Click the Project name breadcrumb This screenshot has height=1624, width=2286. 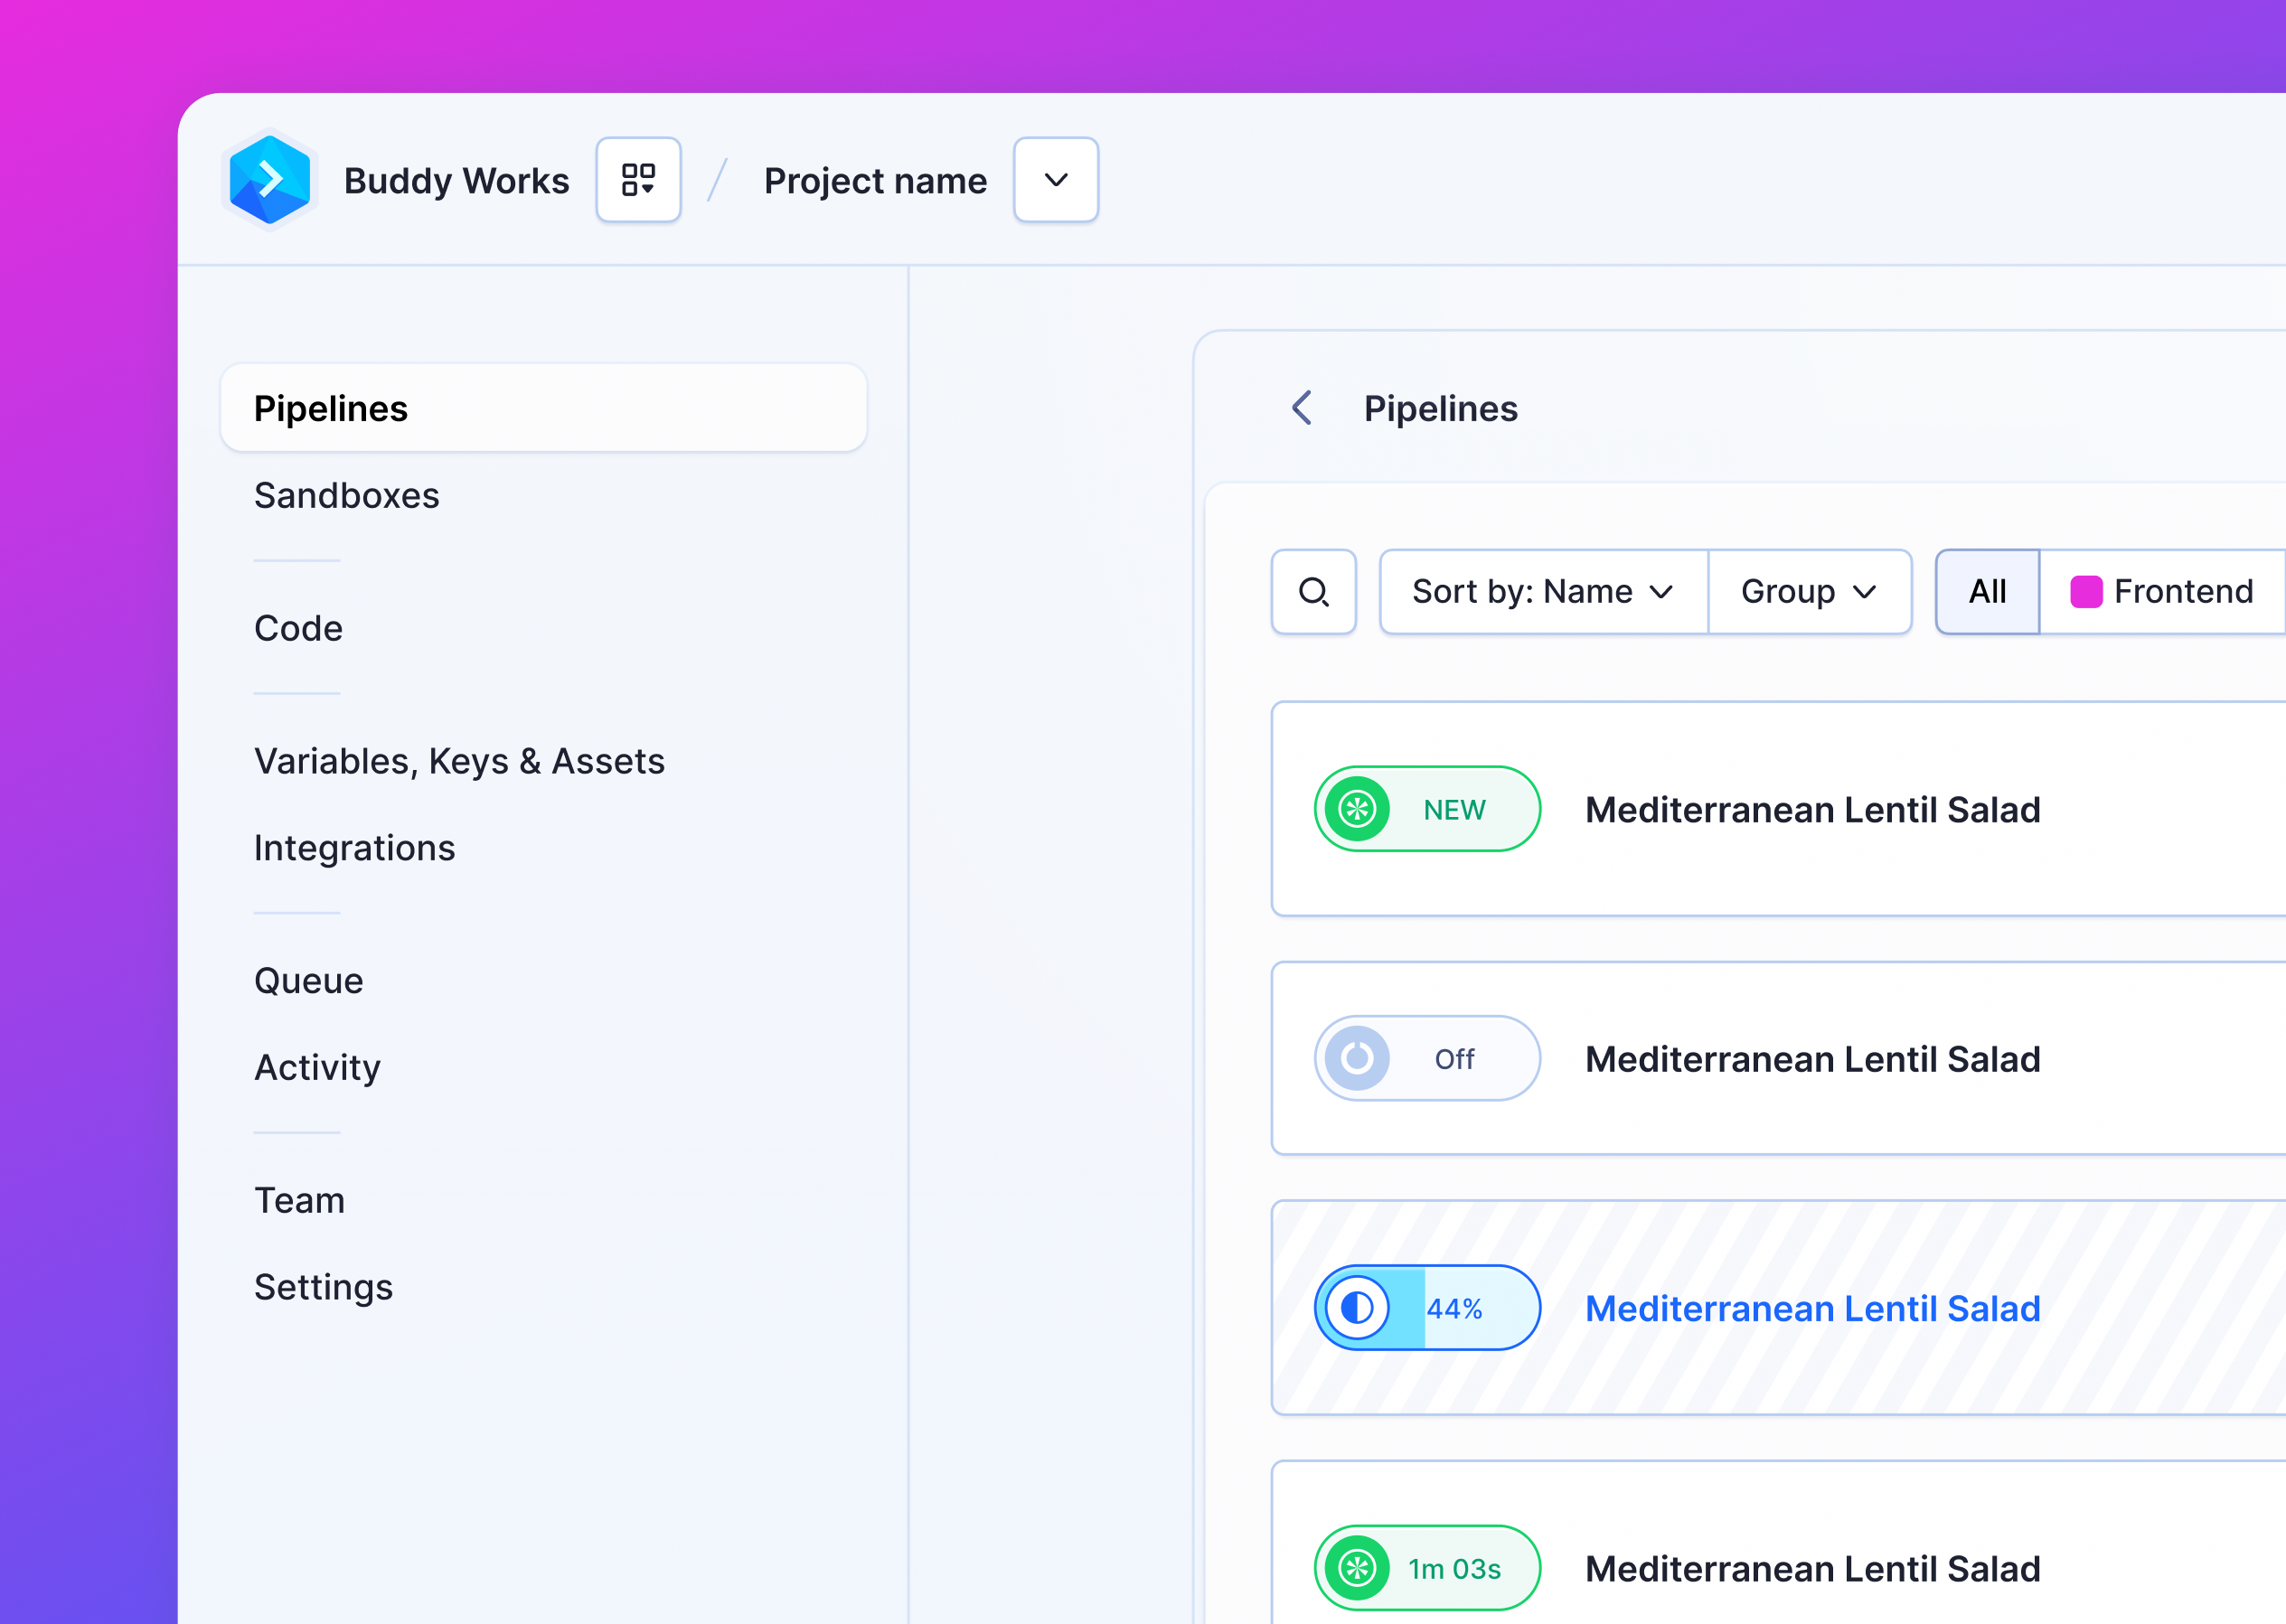coord(875,181)
